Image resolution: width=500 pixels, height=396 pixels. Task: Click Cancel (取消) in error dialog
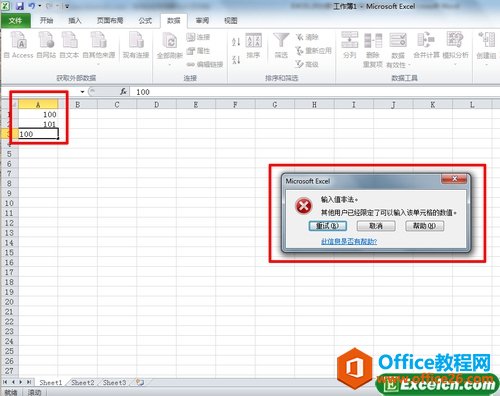click(376, 226)
